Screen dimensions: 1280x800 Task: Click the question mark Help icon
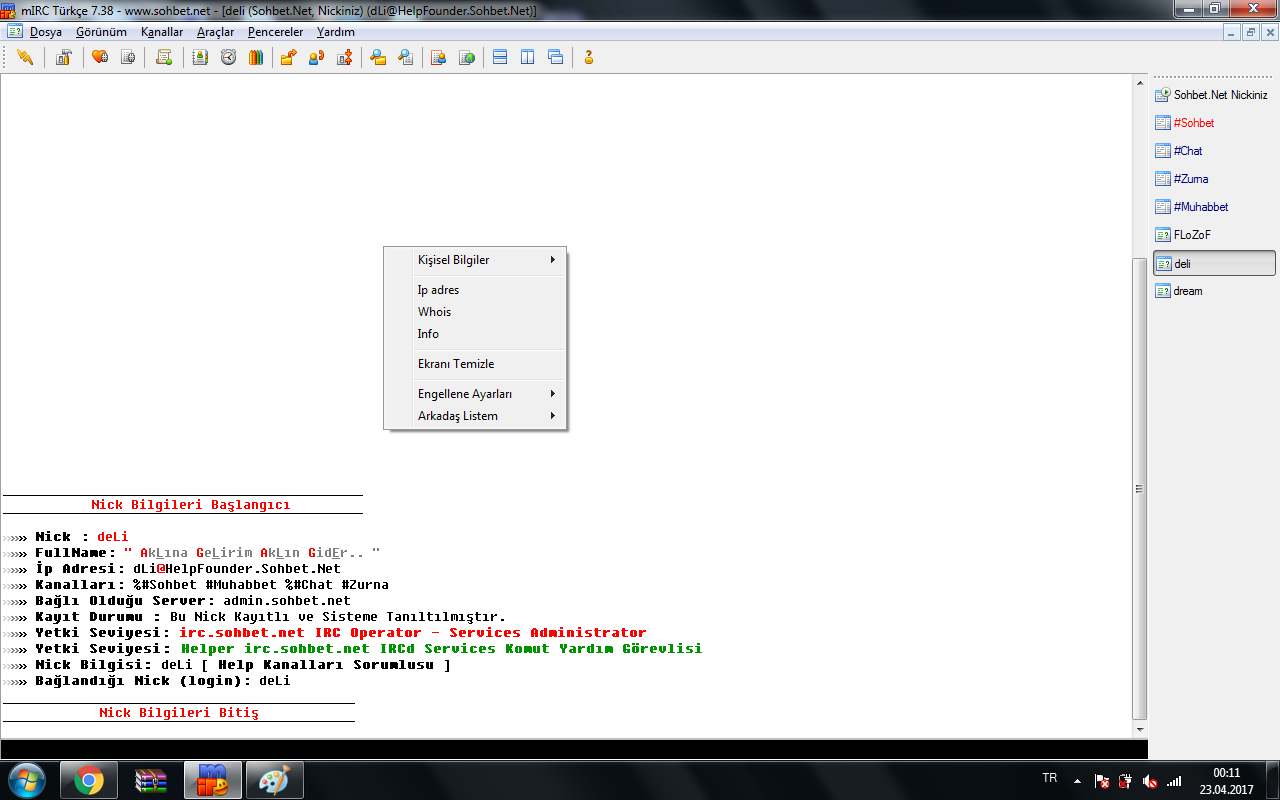pyautogui.click(x=589, y=57)
